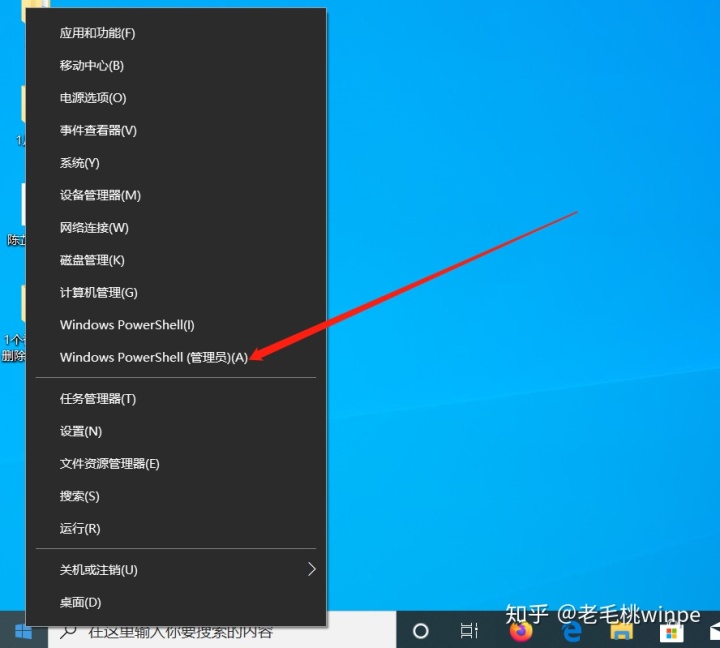720x648 pixels.
Task: Open 磁盘管理(K)
Action: click(x=176, y=260)
